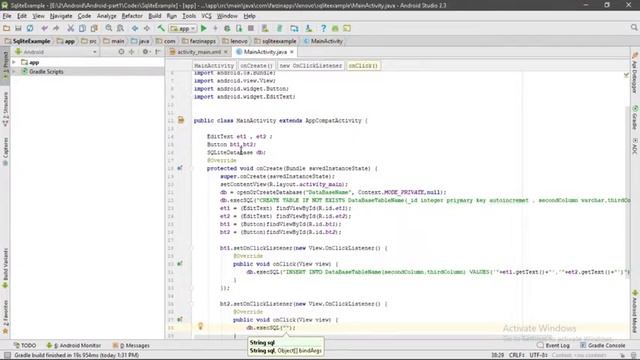This screenshot has height=360, width=640.
Task: Click the new OnClickListener code breadcrumb
Action: tap(310, 65)
